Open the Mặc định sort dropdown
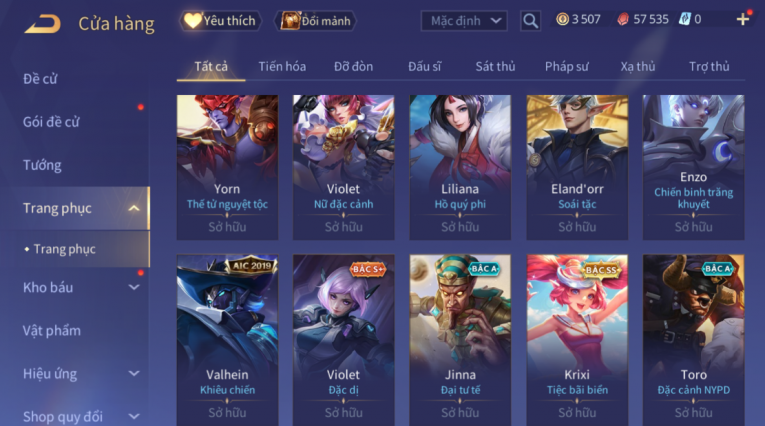The height and width of the screenshot is (426, 765). tap(464, 21)
